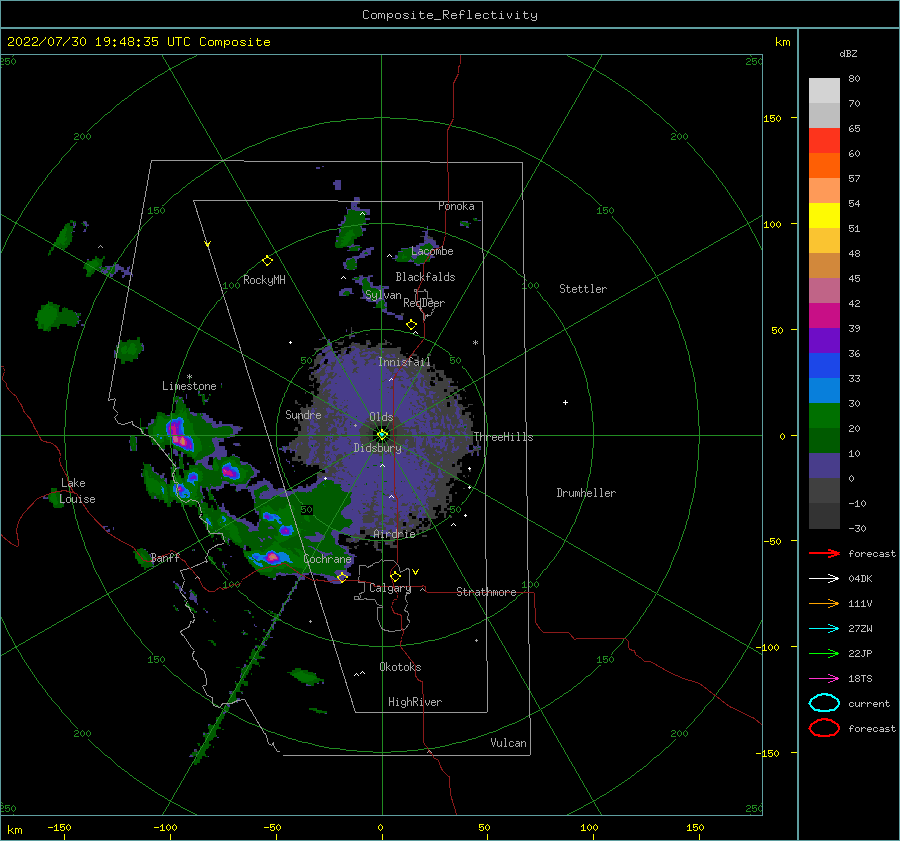Click the HighRiver label
This screenshot has height=841, width=900.
pyautogui.click(x=415, y=703)
